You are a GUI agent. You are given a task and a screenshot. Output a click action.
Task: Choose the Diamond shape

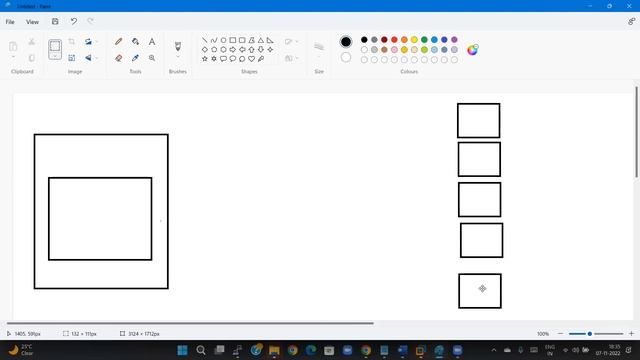pyautogui.click(x=204, y=49)
